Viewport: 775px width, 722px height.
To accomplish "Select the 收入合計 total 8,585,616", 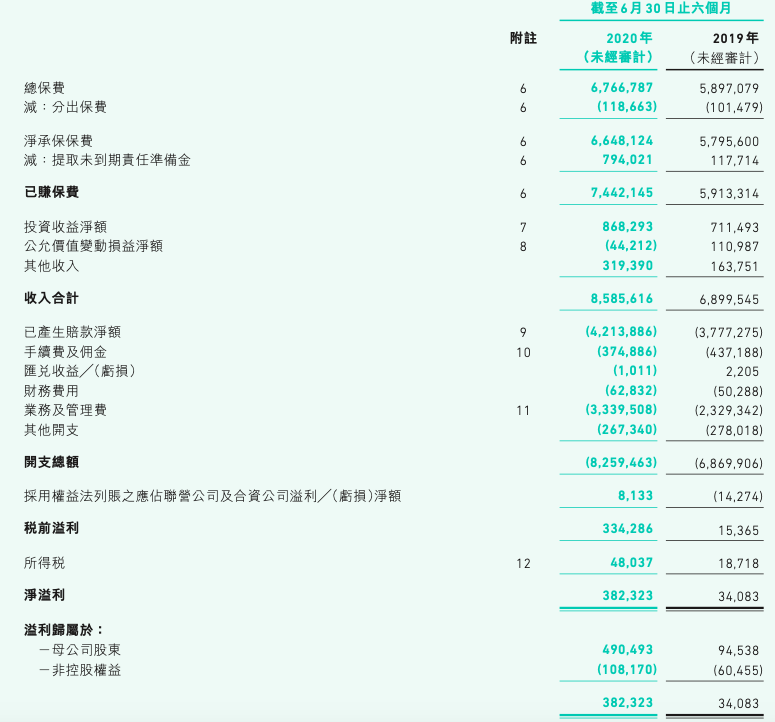I will 622,298.
